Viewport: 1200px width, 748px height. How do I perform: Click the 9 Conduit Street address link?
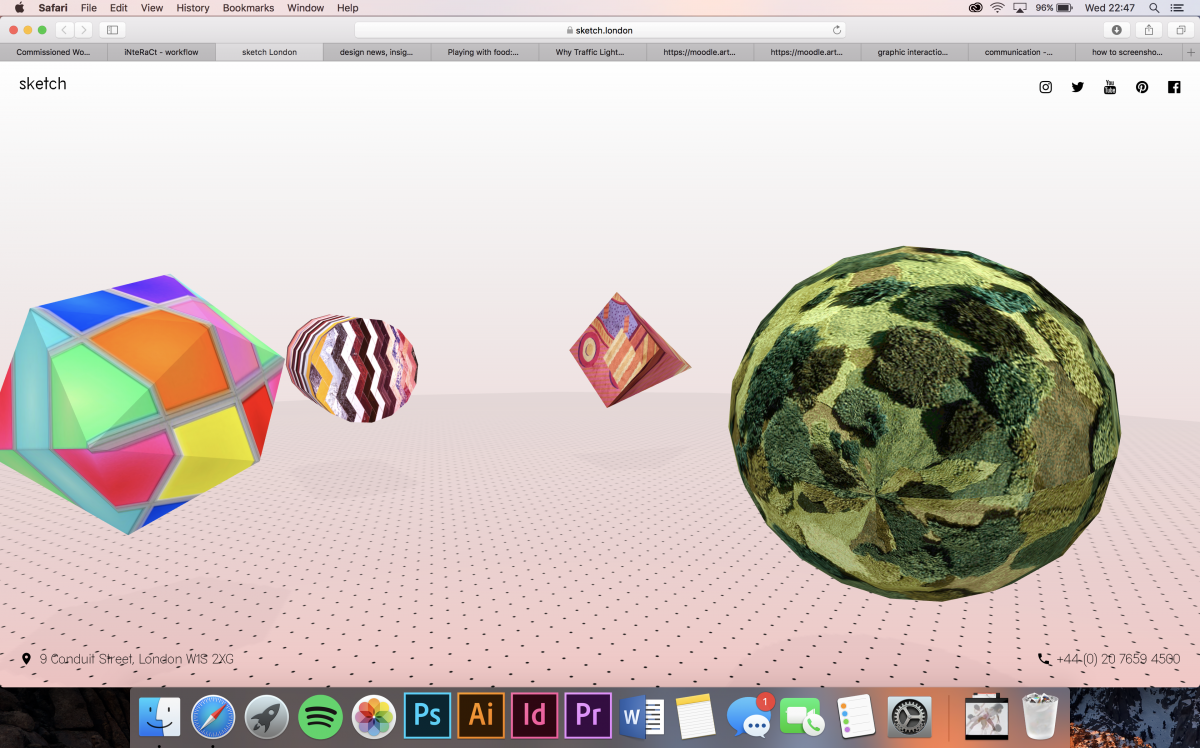(x=136, y=659)
